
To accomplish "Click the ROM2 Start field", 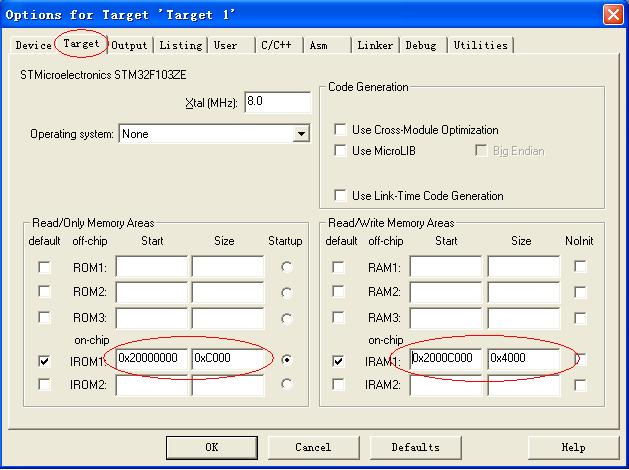I will [x=152, y=292].
